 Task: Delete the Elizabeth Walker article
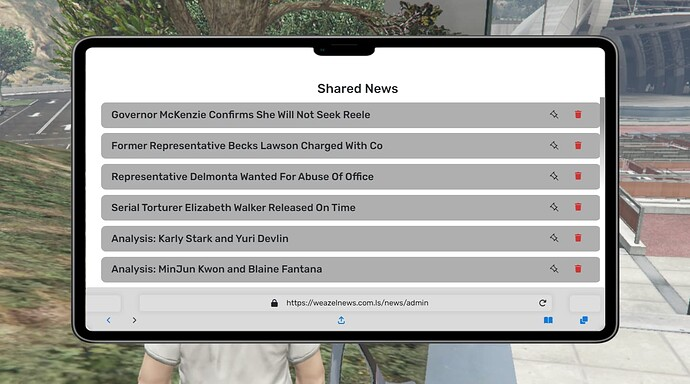578,207
